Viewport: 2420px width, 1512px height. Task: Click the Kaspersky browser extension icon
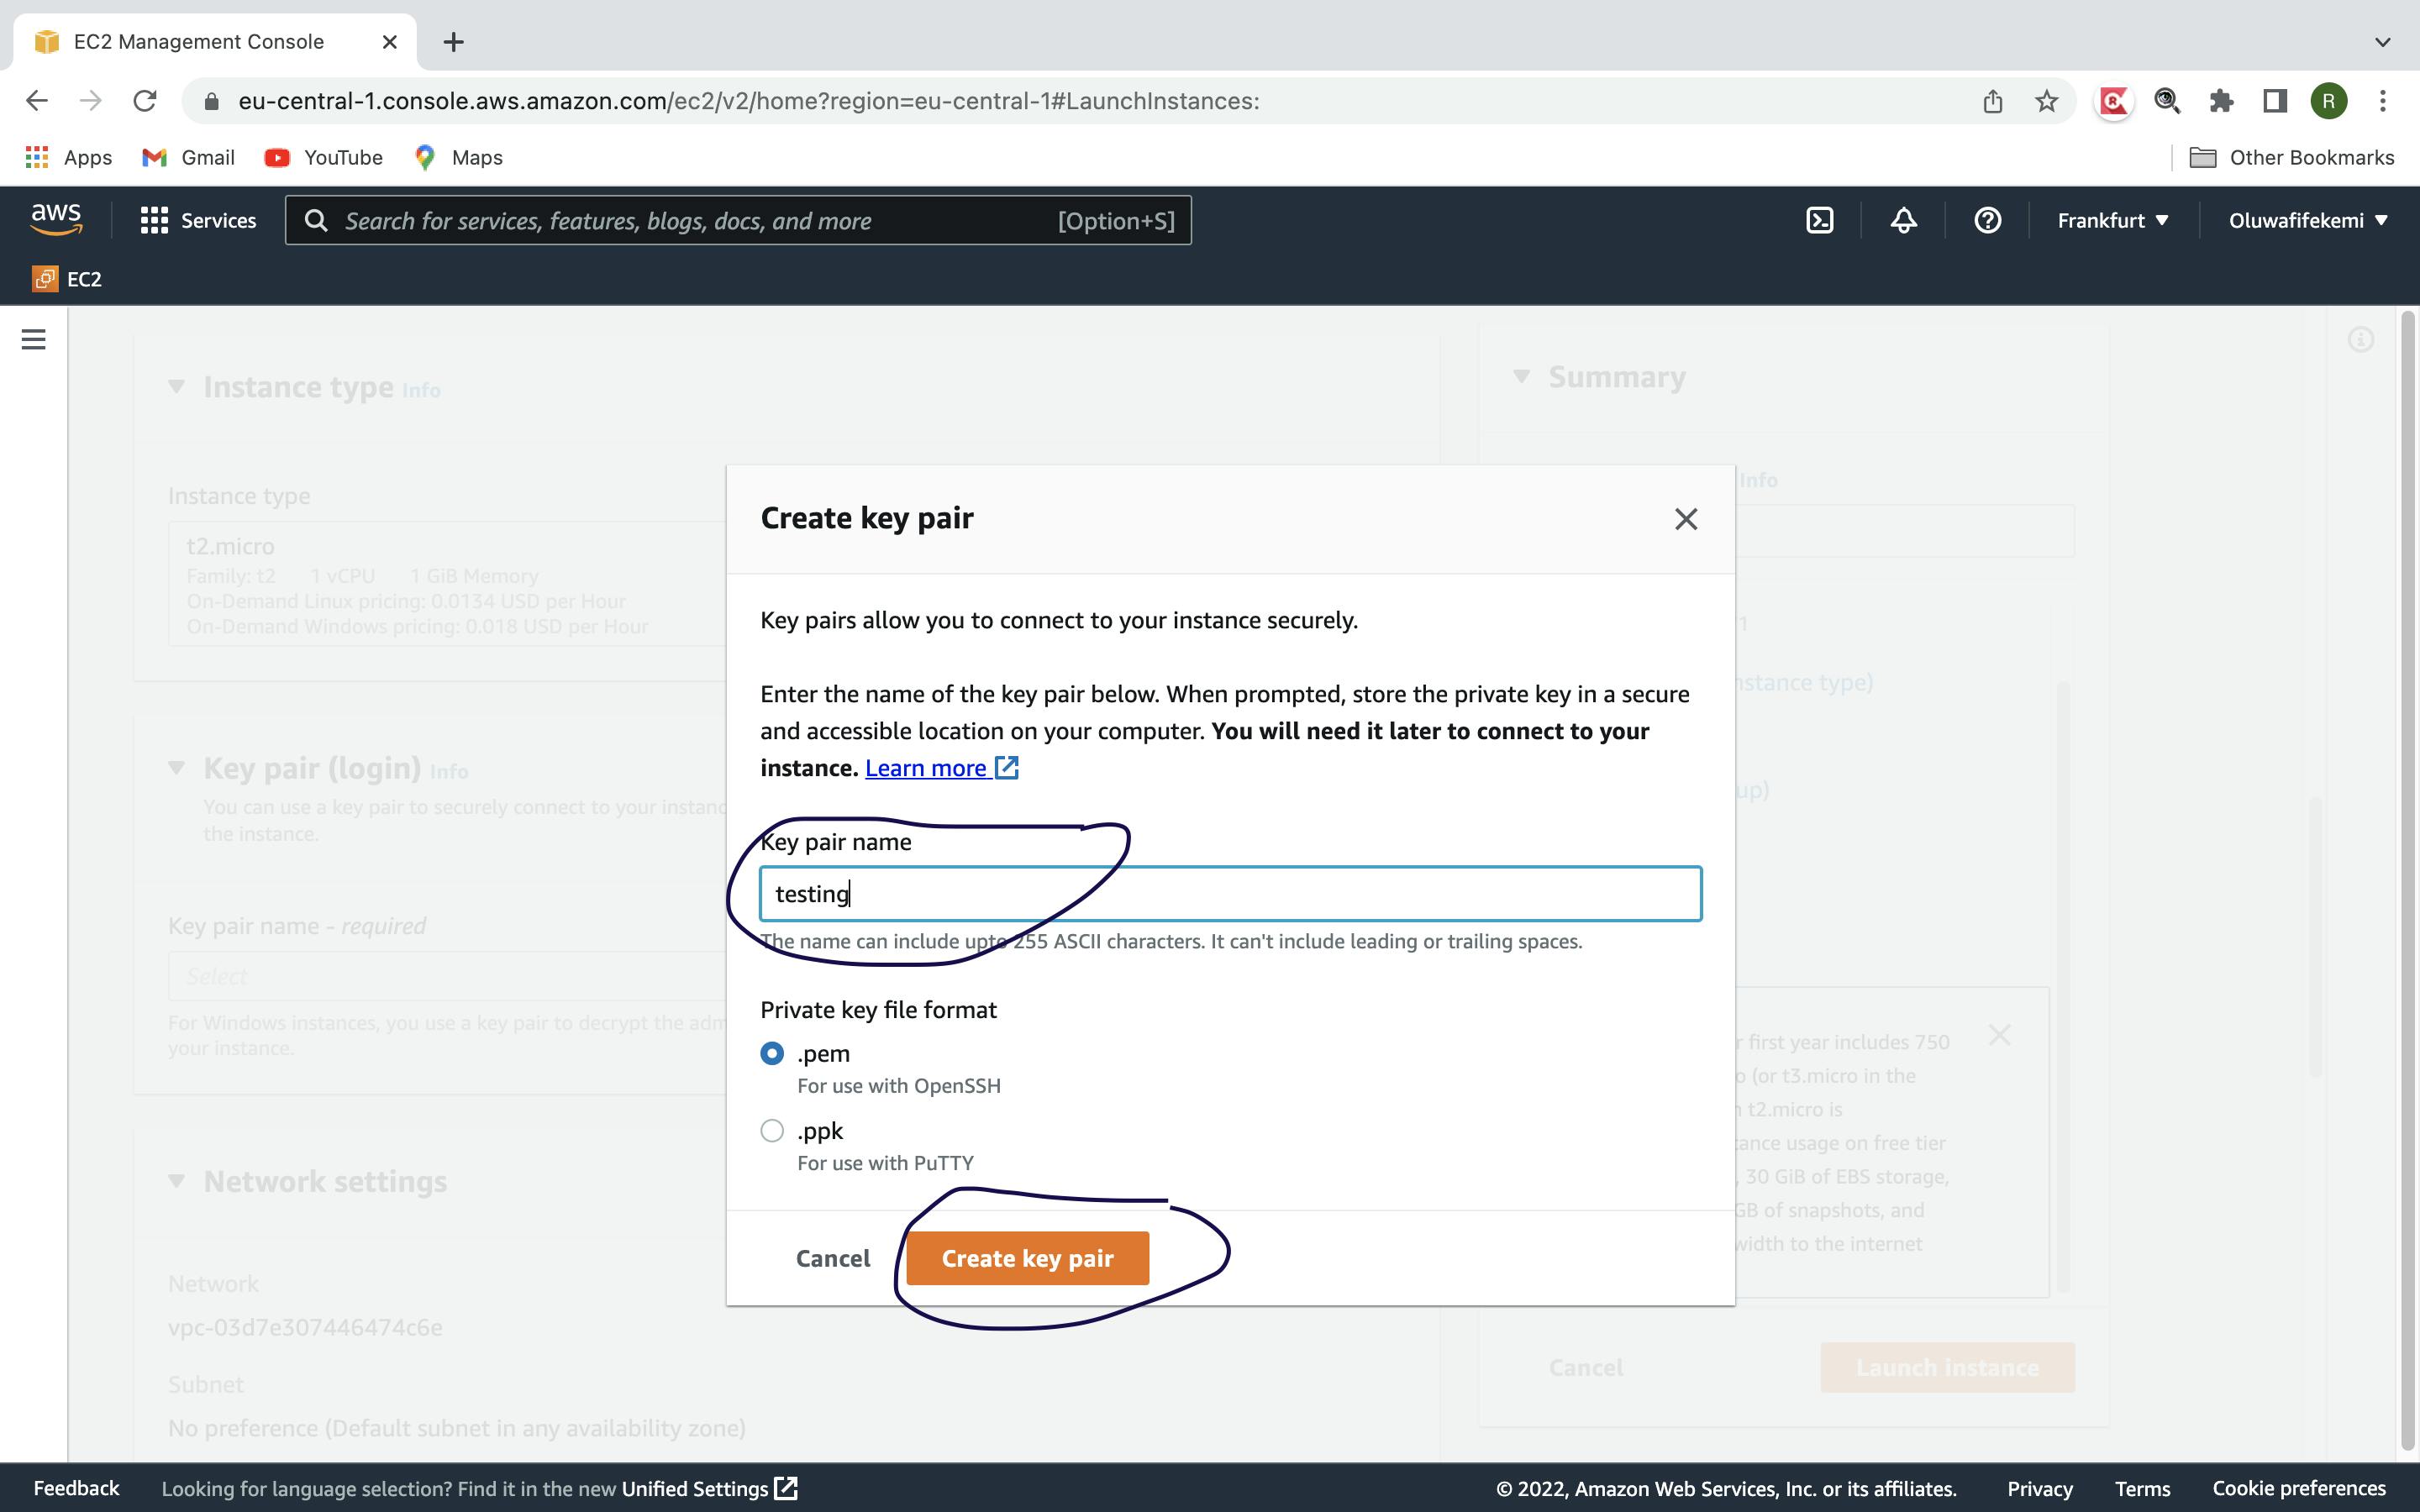(2113, 101)
